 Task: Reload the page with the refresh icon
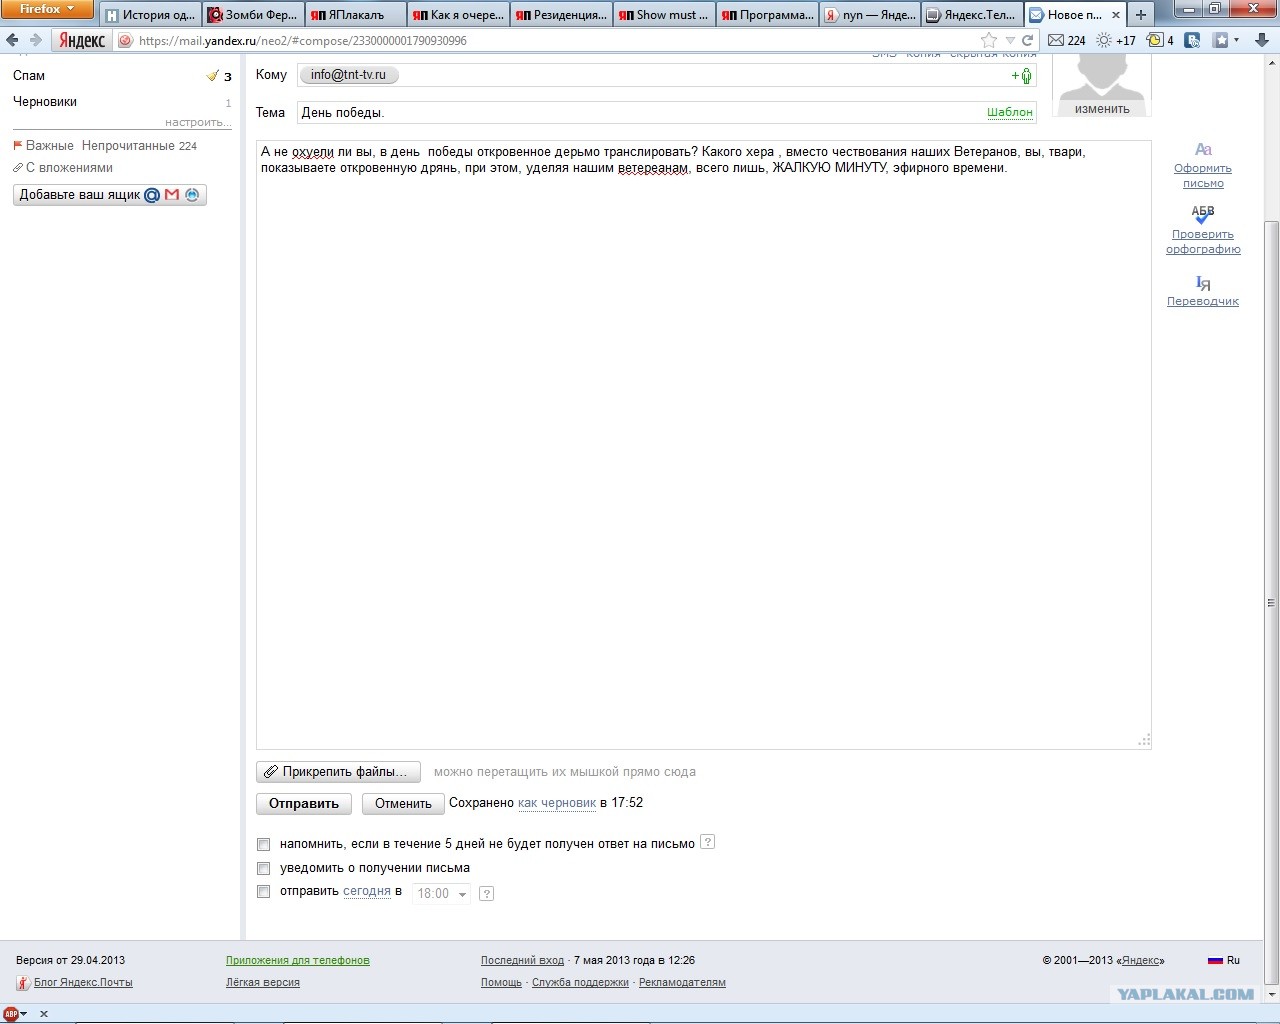[x=1027, y=40]
